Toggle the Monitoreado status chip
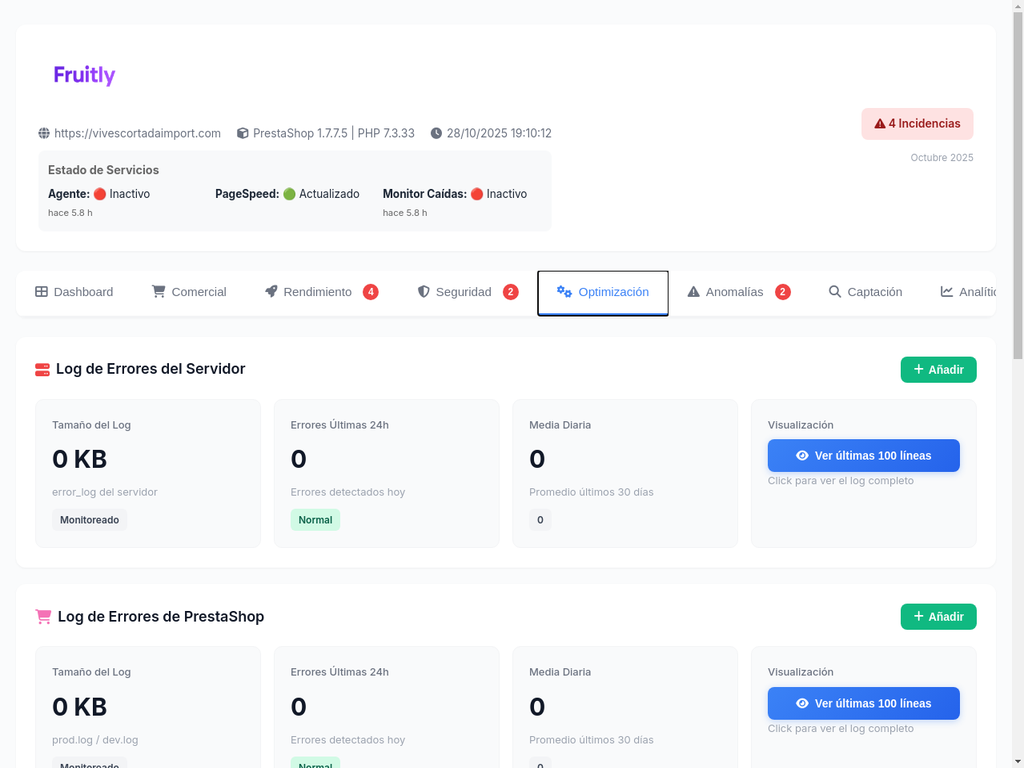The width and height of the screenshot is (1024, 768). [x=89, y=519]
